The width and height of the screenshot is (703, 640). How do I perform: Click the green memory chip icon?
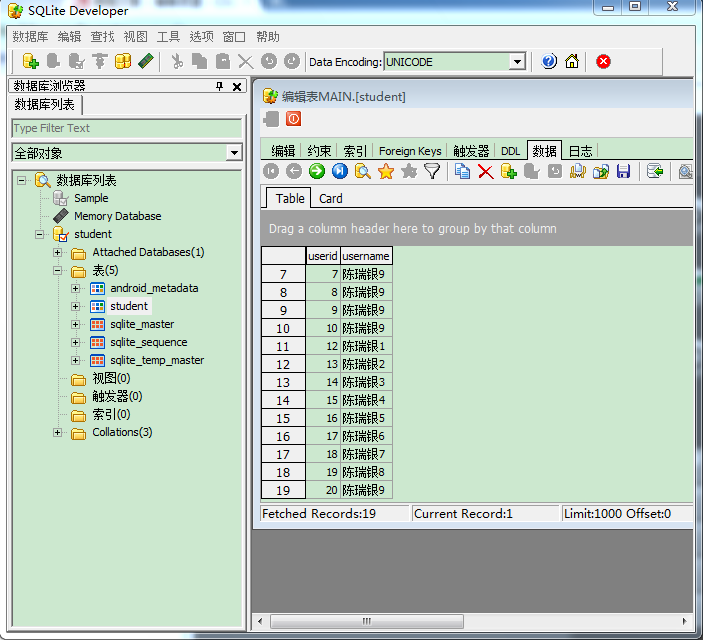point(146,61)
